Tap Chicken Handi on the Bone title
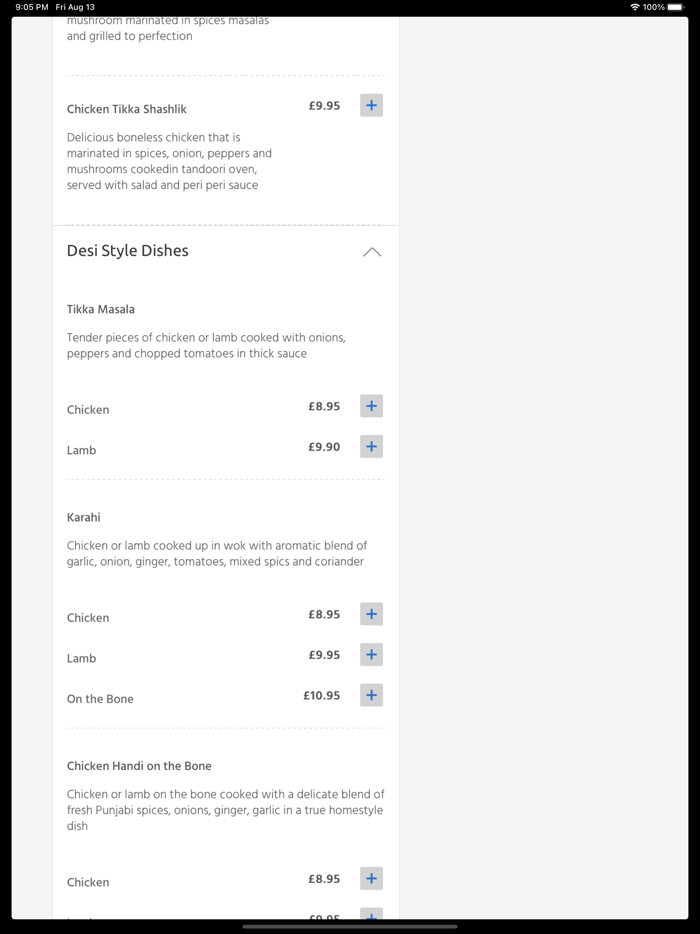The image size is (700, 934). click(139, 766)
